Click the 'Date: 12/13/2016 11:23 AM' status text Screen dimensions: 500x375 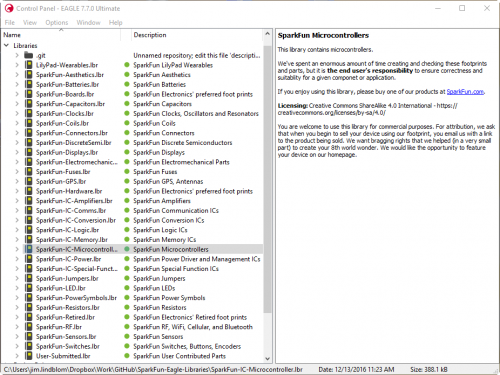tap(356, 369)
